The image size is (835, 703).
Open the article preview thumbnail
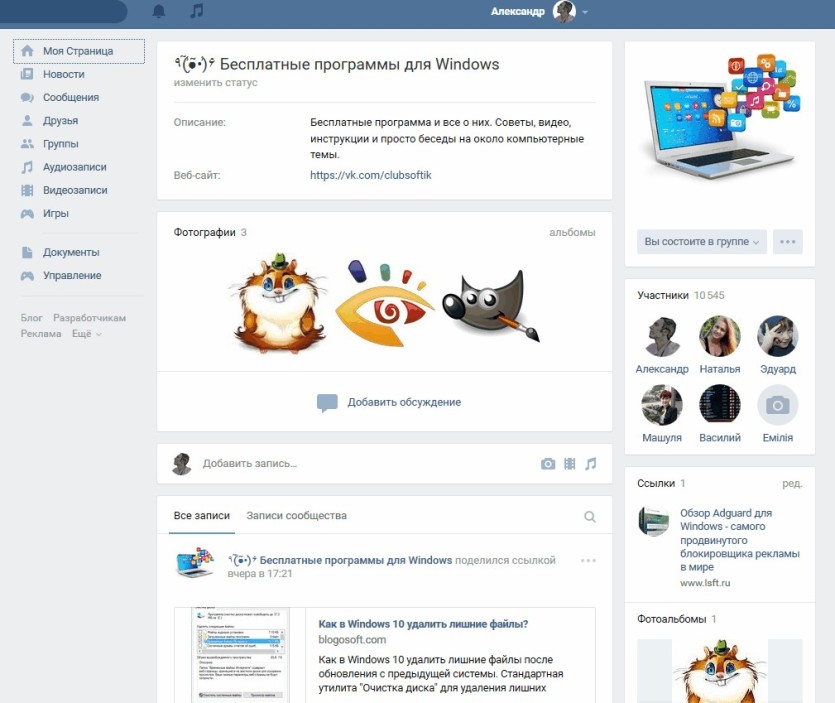pyautogui.click(x=240, y=655)
